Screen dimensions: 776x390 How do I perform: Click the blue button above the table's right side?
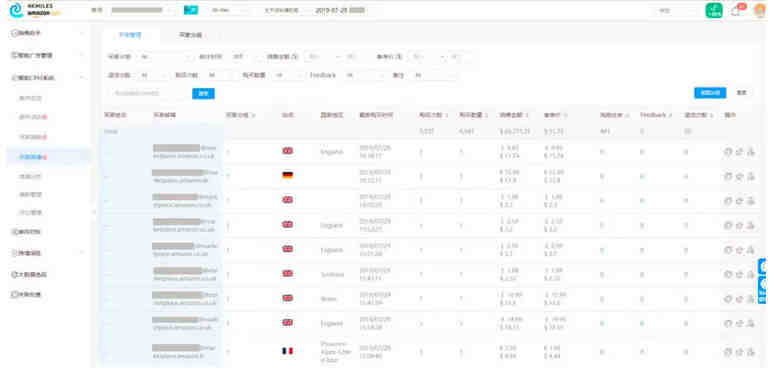click(710, 93)
